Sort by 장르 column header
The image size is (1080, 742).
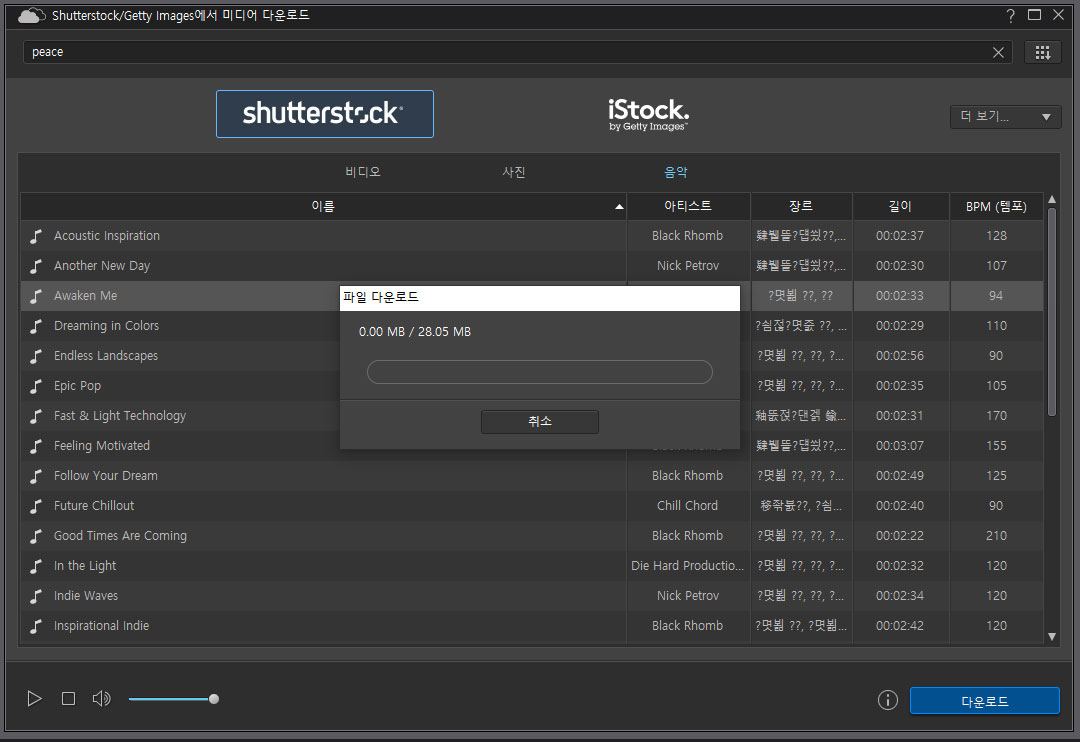coord(801,206)
